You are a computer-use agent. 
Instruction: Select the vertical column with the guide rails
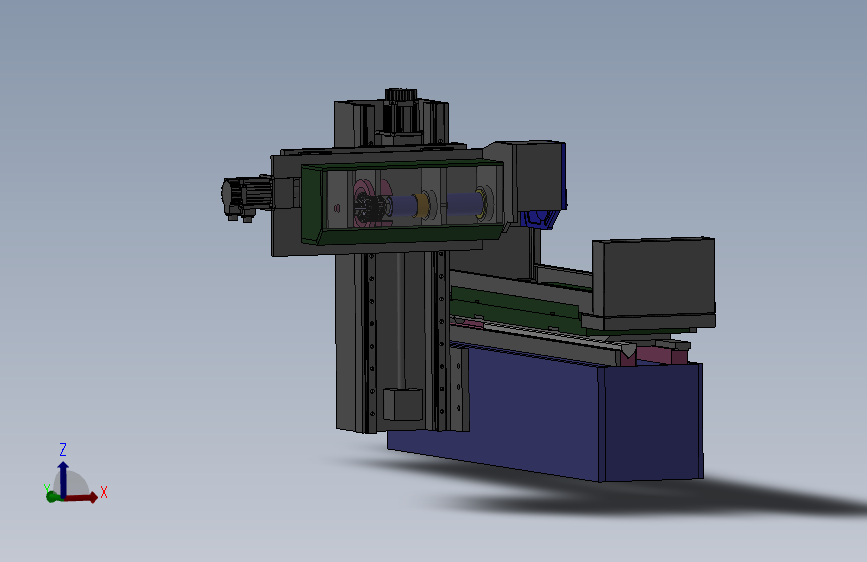[x=403, y=343]
